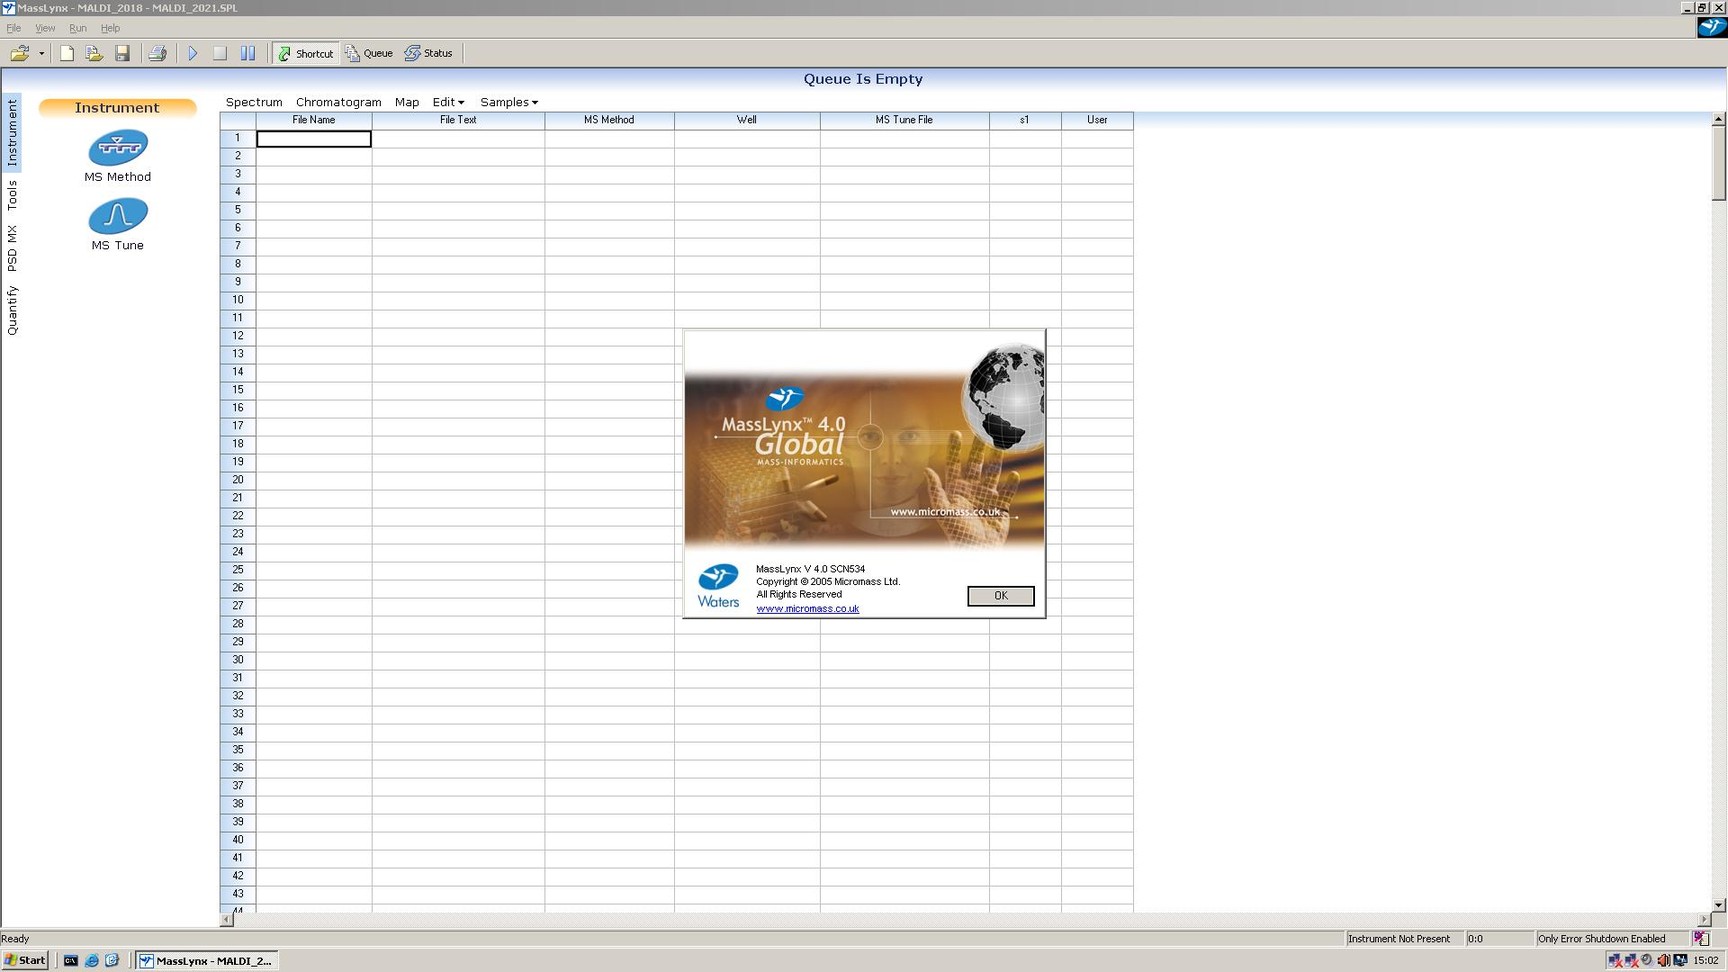1728x972 pixels.
Task: Open the www.micromass.co.uk link
Action: pos(806,608)
